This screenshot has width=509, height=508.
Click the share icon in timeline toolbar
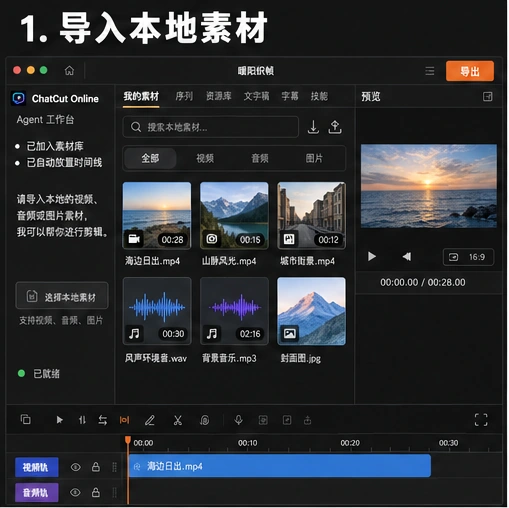[x=307, y=420]
